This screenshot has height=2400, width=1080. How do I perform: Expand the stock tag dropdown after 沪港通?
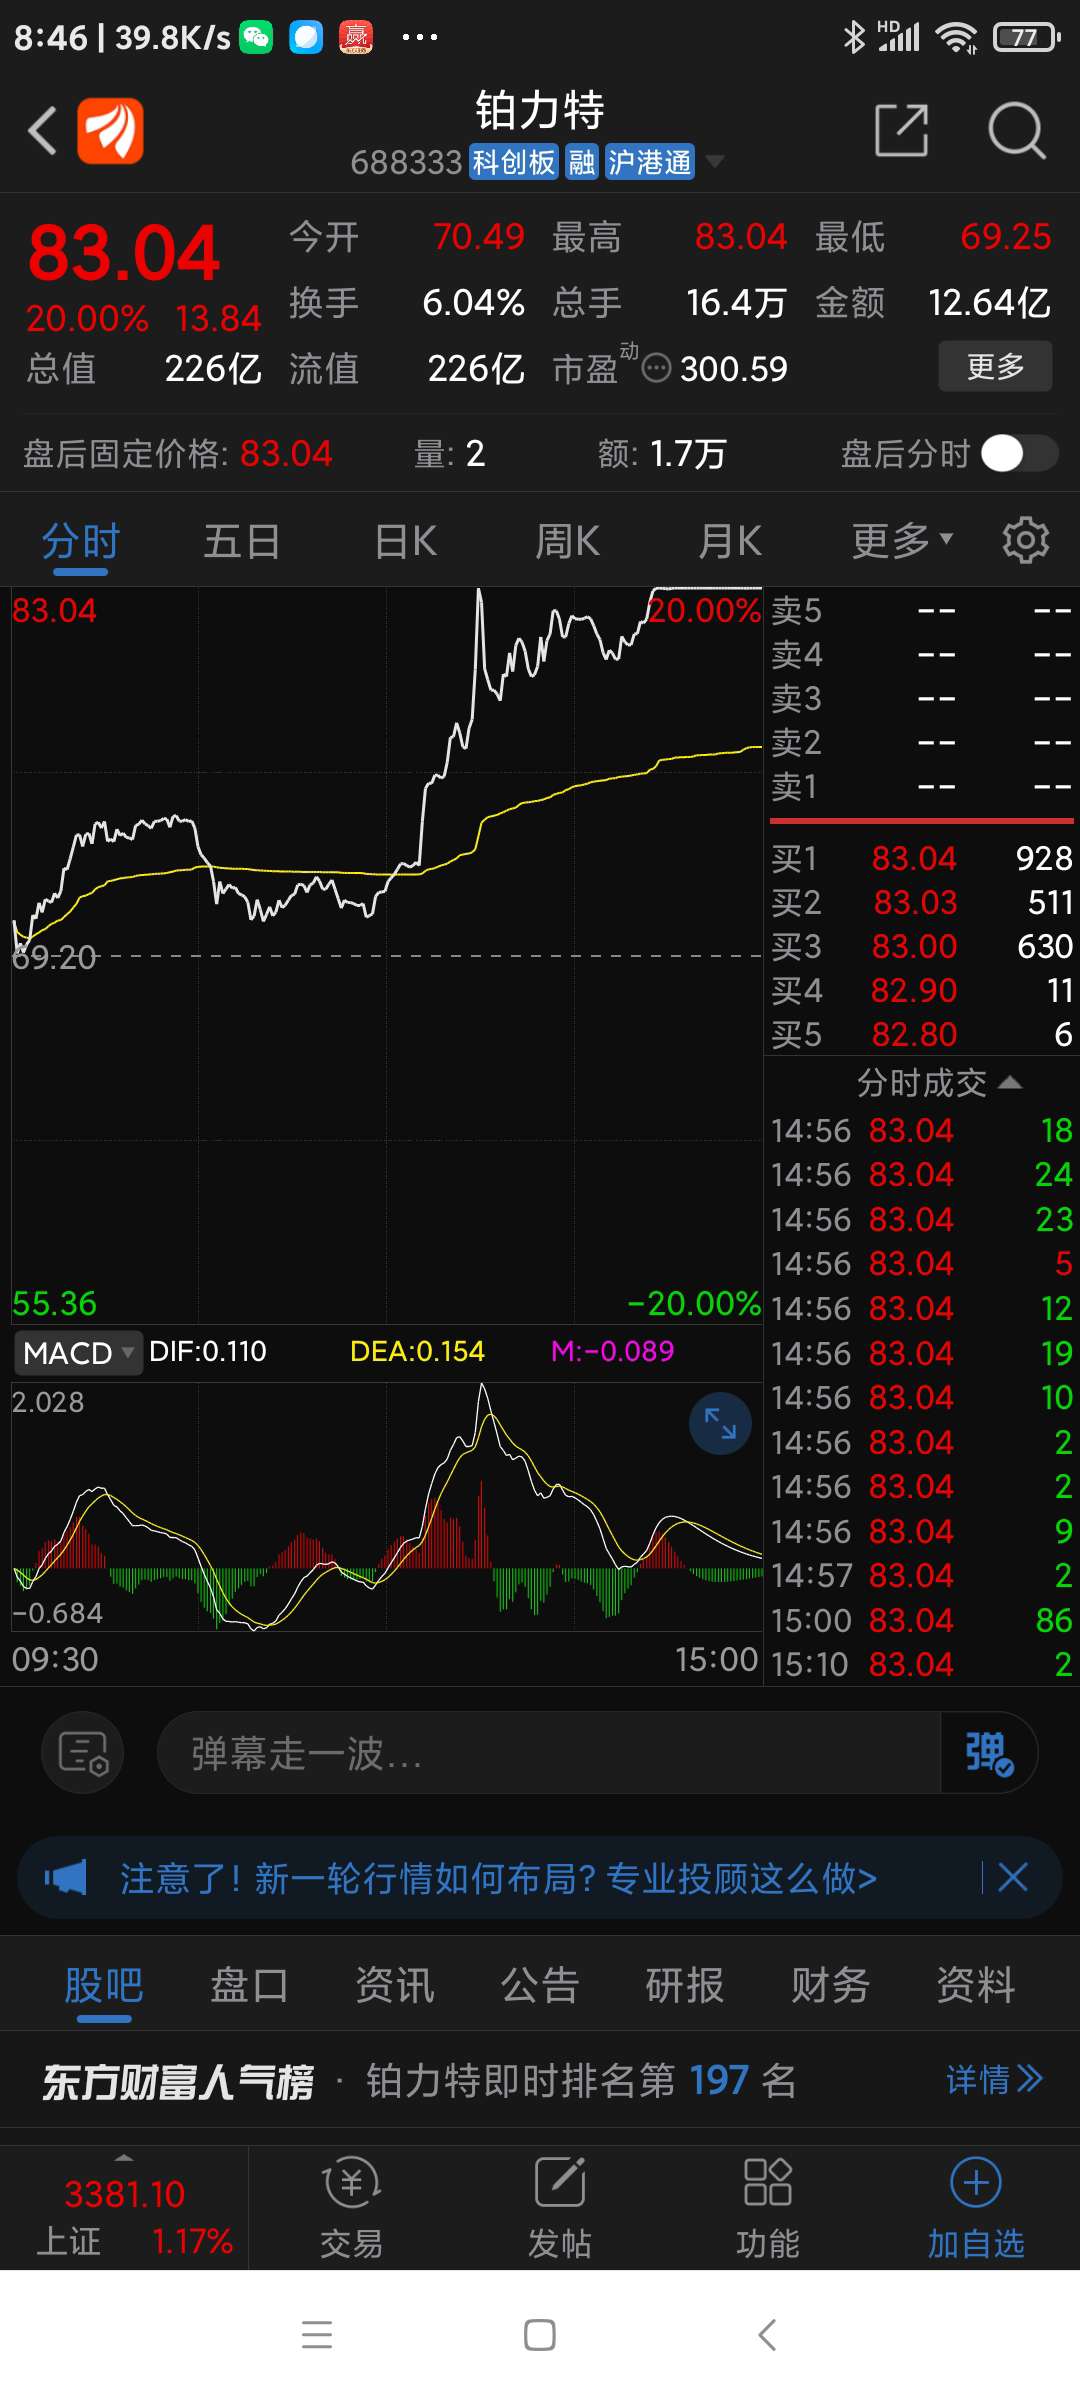[x=714, y=161]
